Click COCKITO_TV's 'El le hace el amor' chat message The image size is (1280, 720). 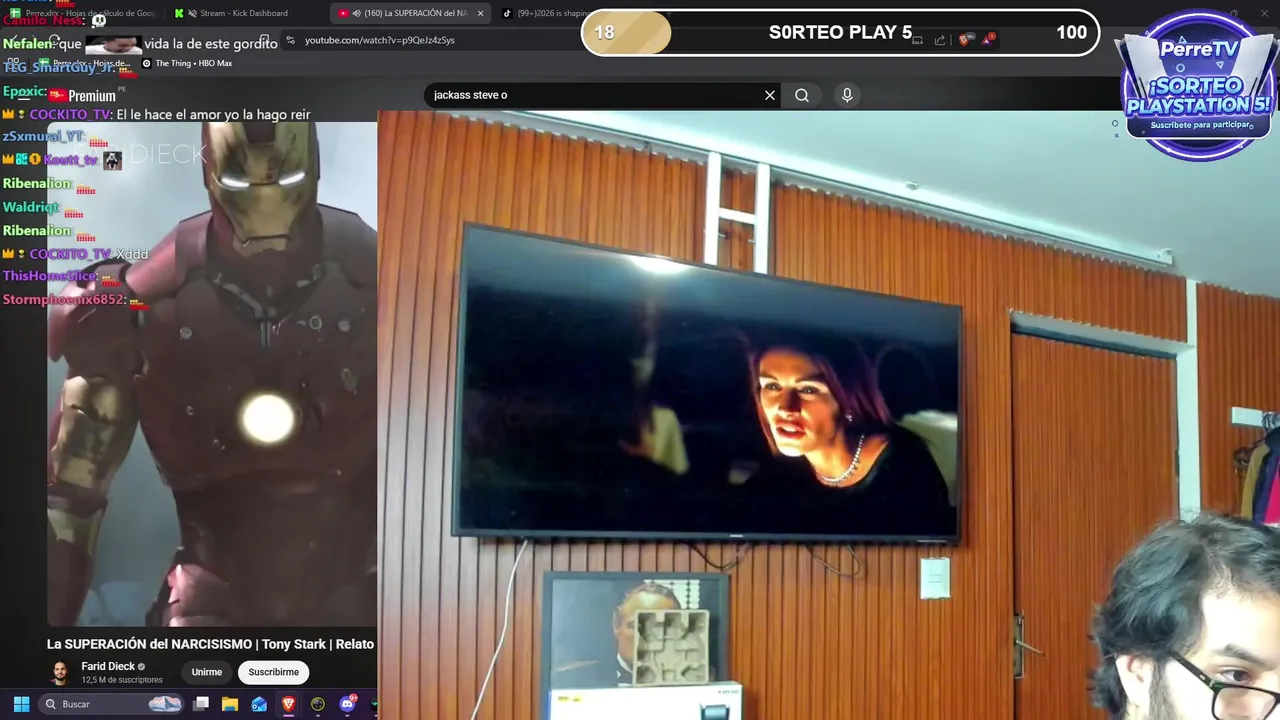click(x=156, y=115)
